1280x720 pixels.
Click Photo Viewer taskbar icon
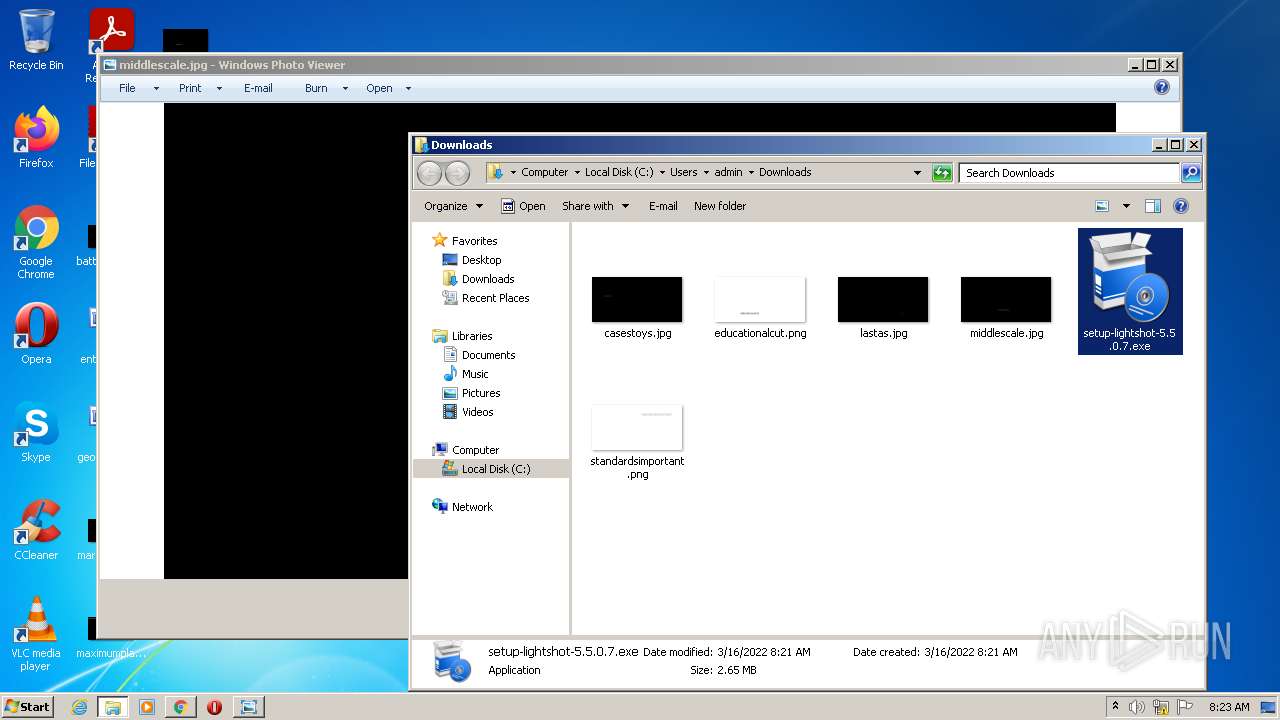click(248, 707)
